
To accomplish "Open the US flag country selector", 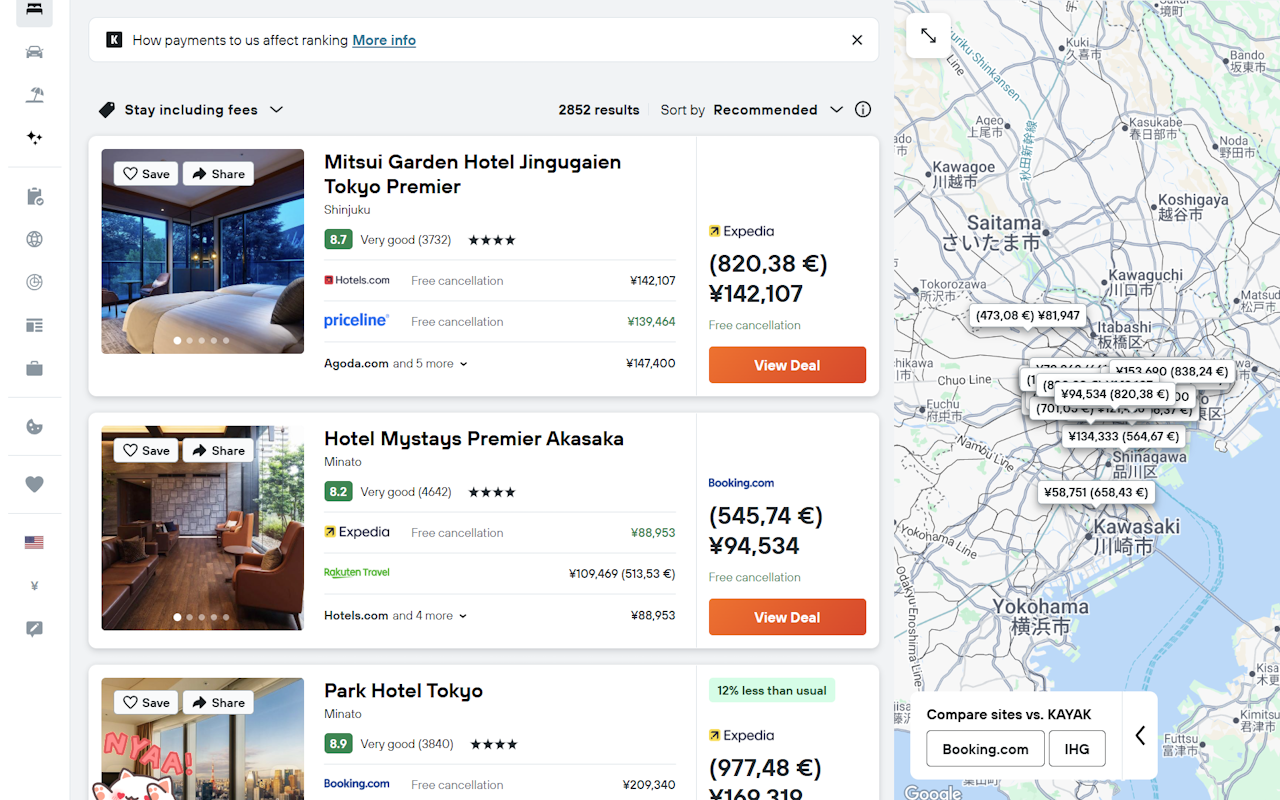I will [34, 542].
